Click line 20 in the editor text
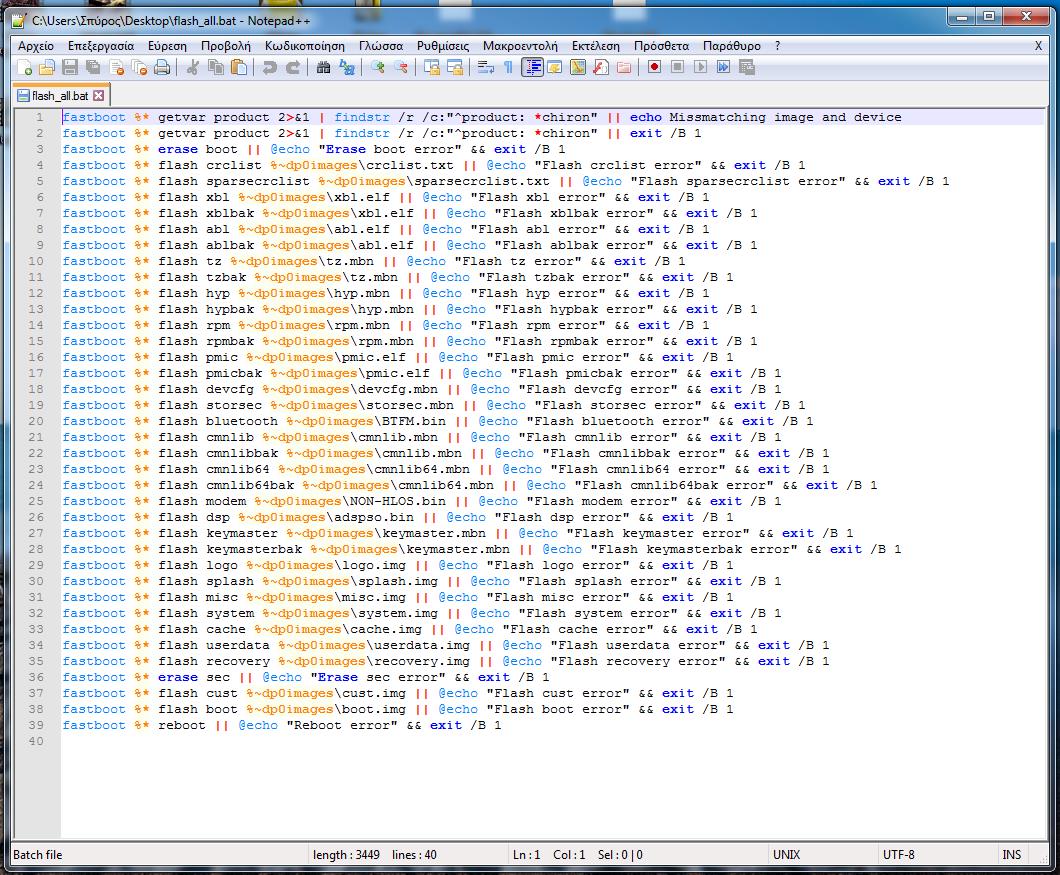This screenshot has width=1060, height=875. click(x=400, y=421)
